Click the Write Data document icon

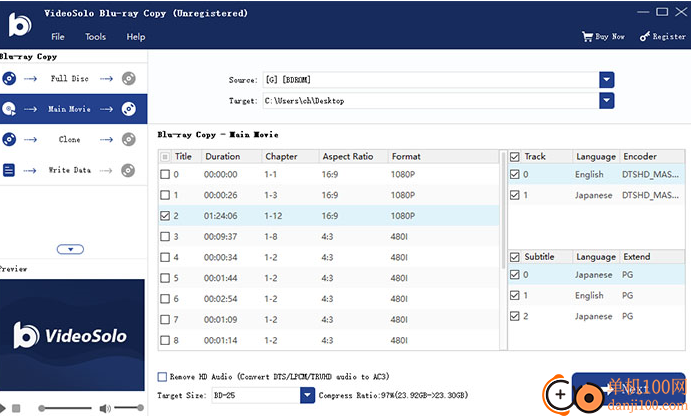(x=9, y=170)
